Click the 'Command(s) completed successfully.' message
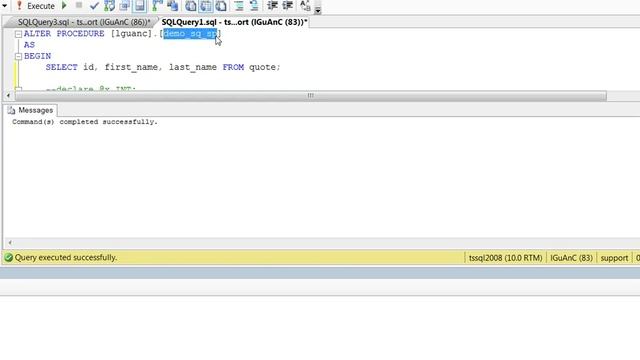This screenshot has width=640, height=360. (x=85, y=122)
